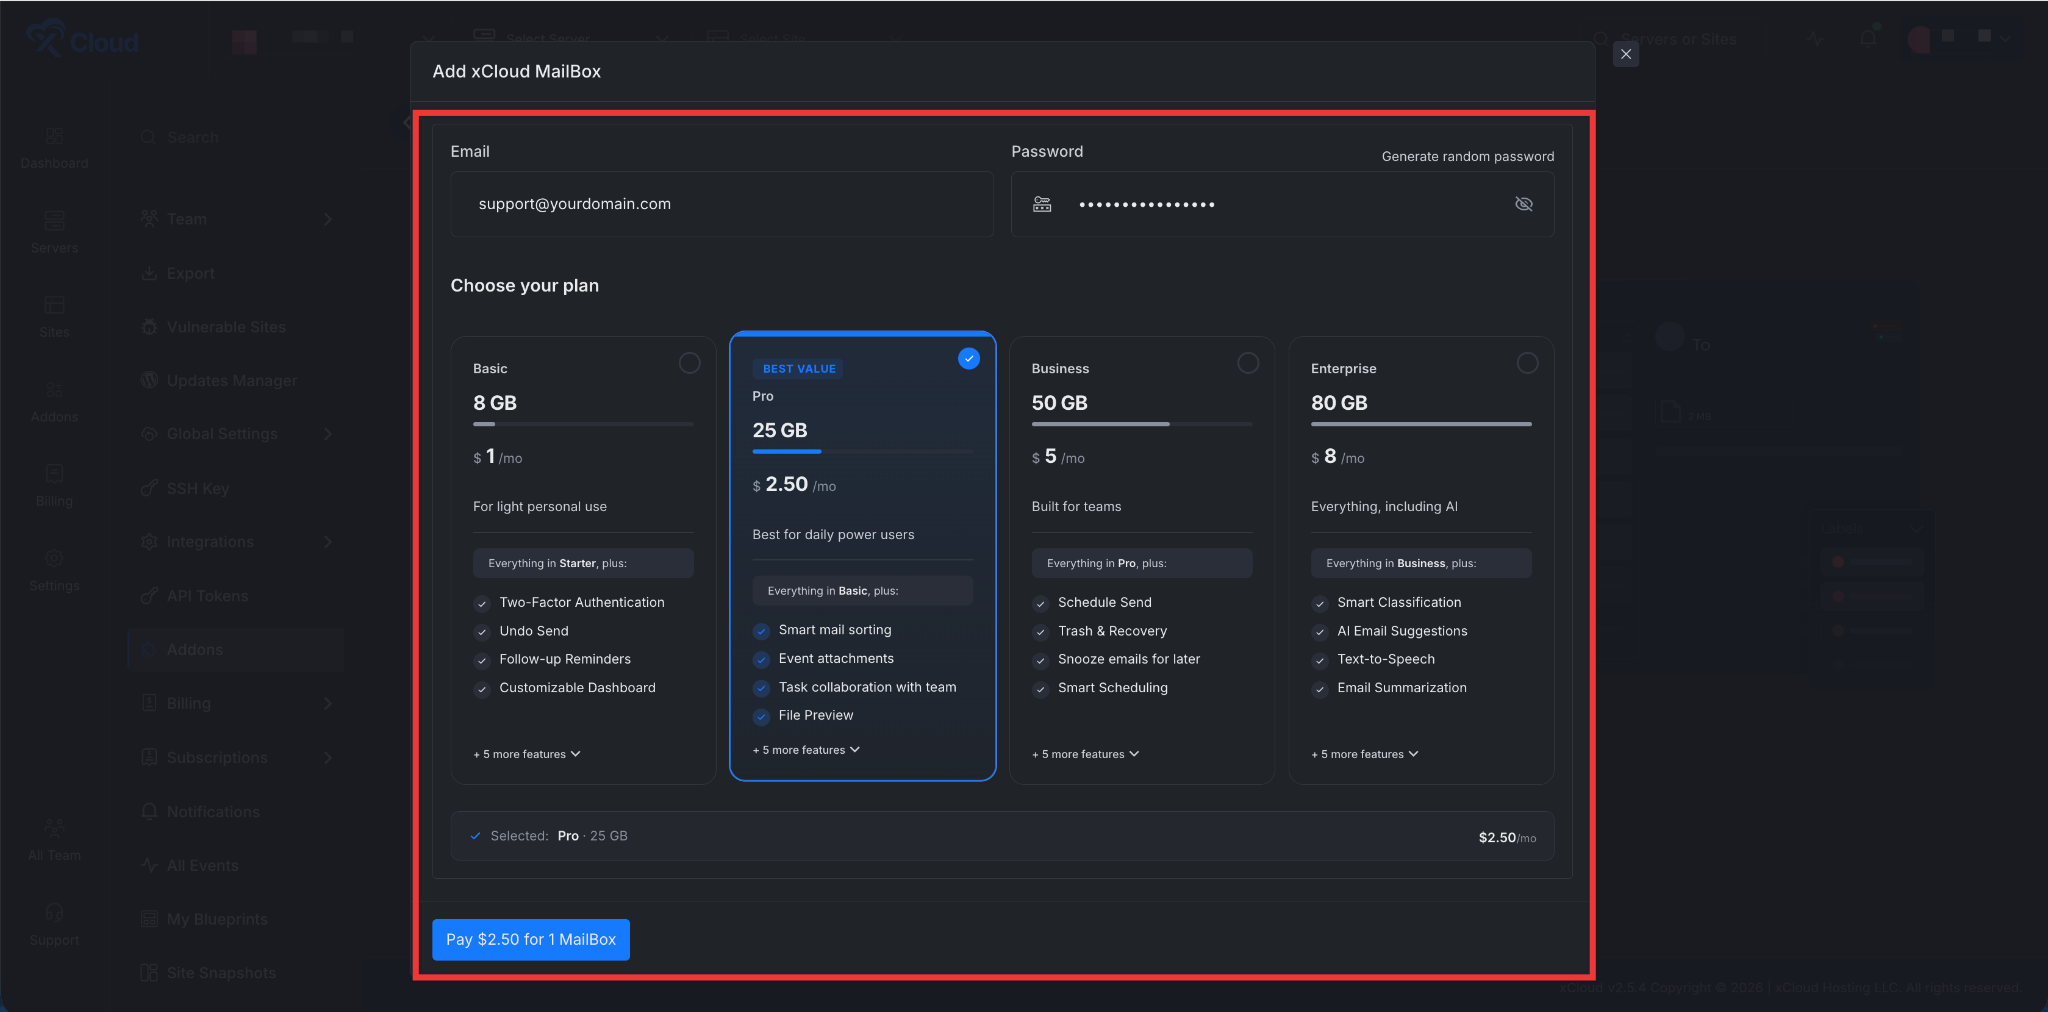Click 'Two-Factor Authentication' in the Basic plan
Image resolution: width=2048 pixels, height=1012 pixels.
coord(582,602)
